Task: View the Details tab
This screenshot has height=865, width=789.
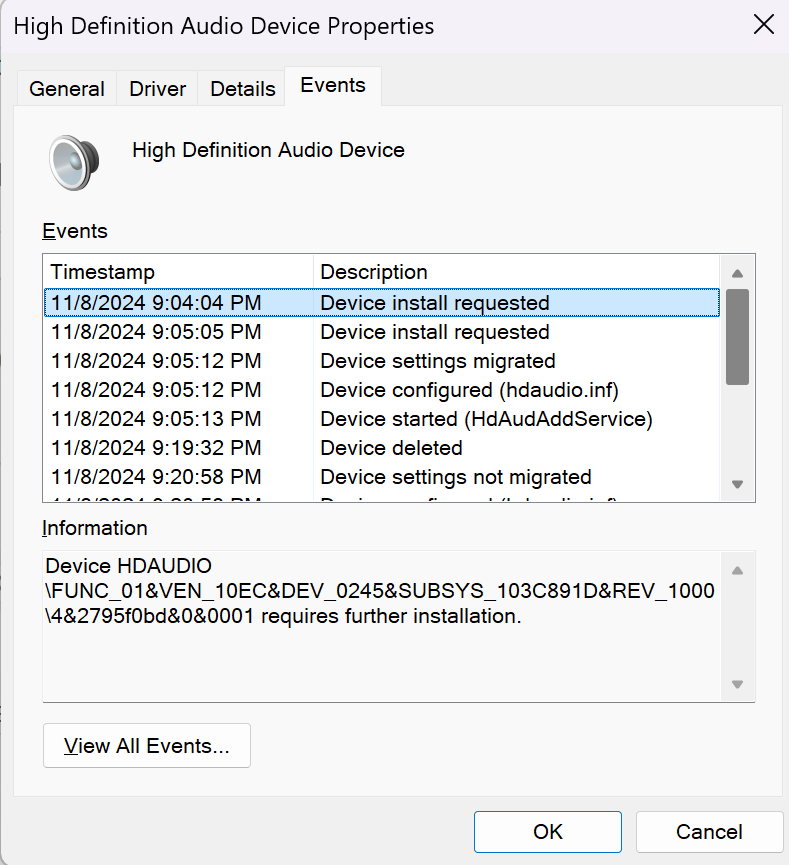Action: pyautogui.click(x=241, y=89)
